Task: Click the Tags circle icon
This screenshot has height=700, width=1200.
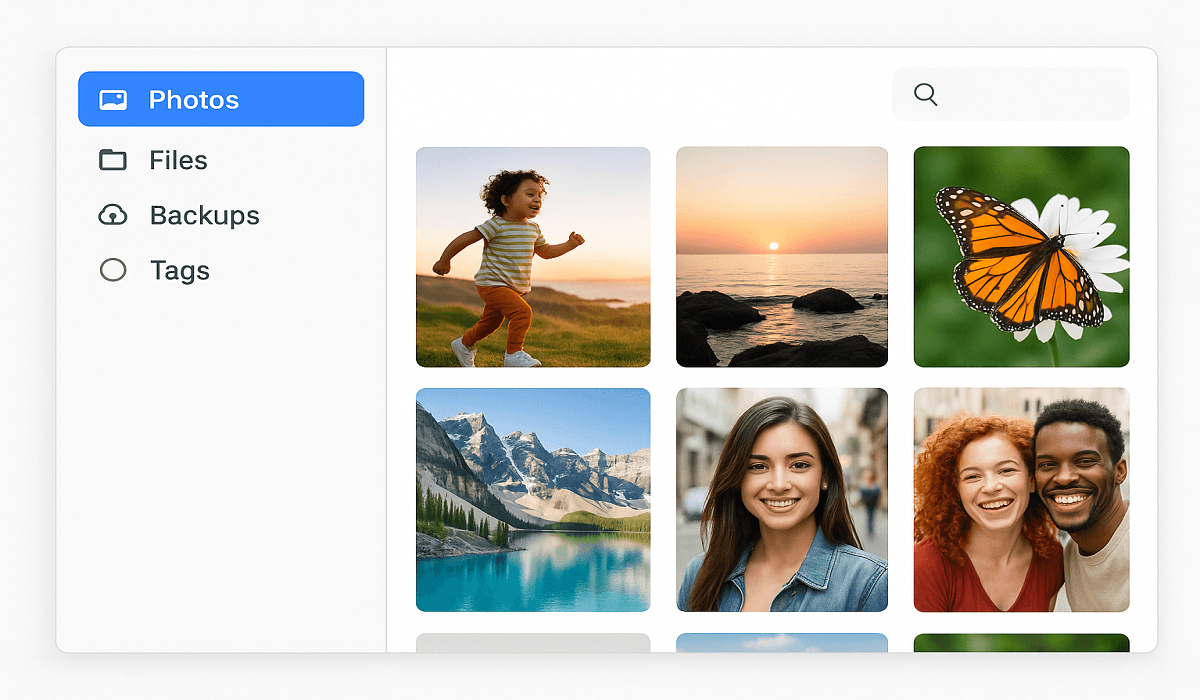Action: (113, 270)
